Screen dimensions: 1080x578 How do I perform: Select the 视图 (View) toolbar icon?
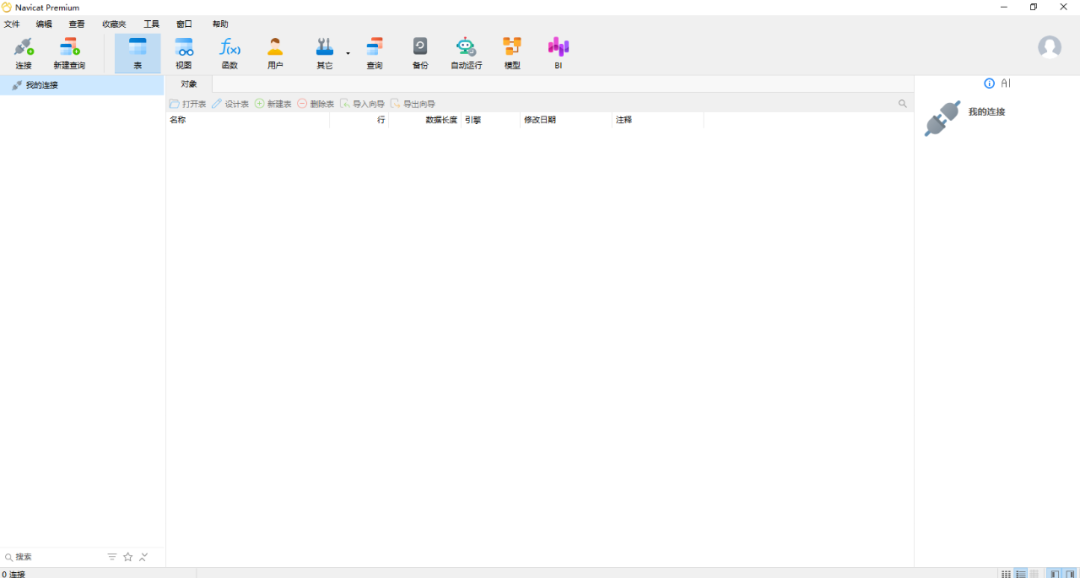pyautogui.click(x=184, y=52)
